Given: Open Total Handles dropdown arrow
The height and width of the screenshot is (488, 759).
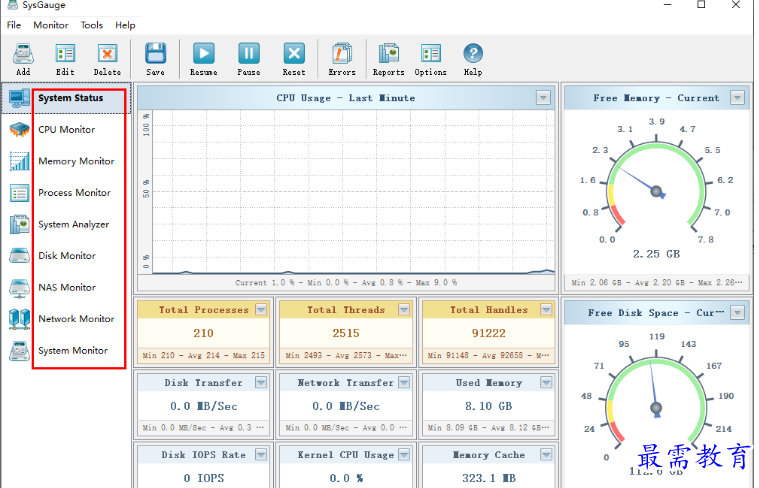Looking at the screenshot, I should point(546,309).
